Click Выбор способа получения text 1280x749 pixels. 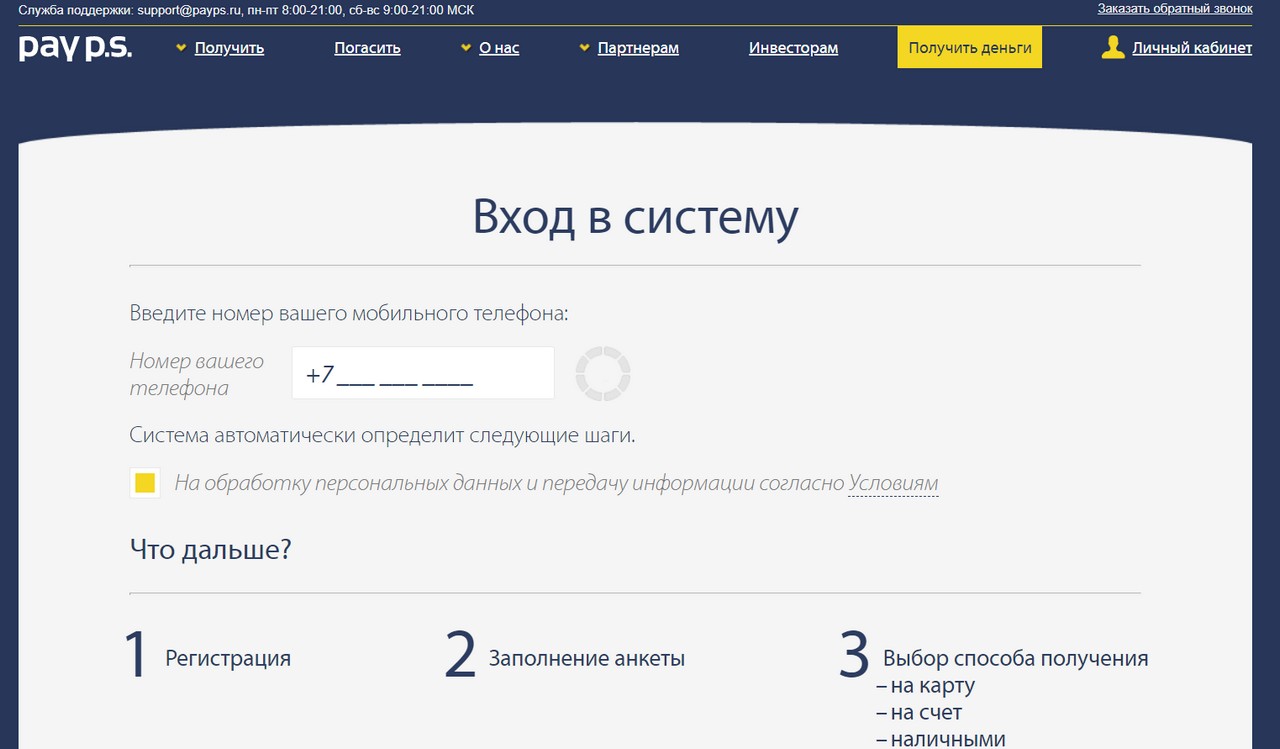click(1016, 658)
